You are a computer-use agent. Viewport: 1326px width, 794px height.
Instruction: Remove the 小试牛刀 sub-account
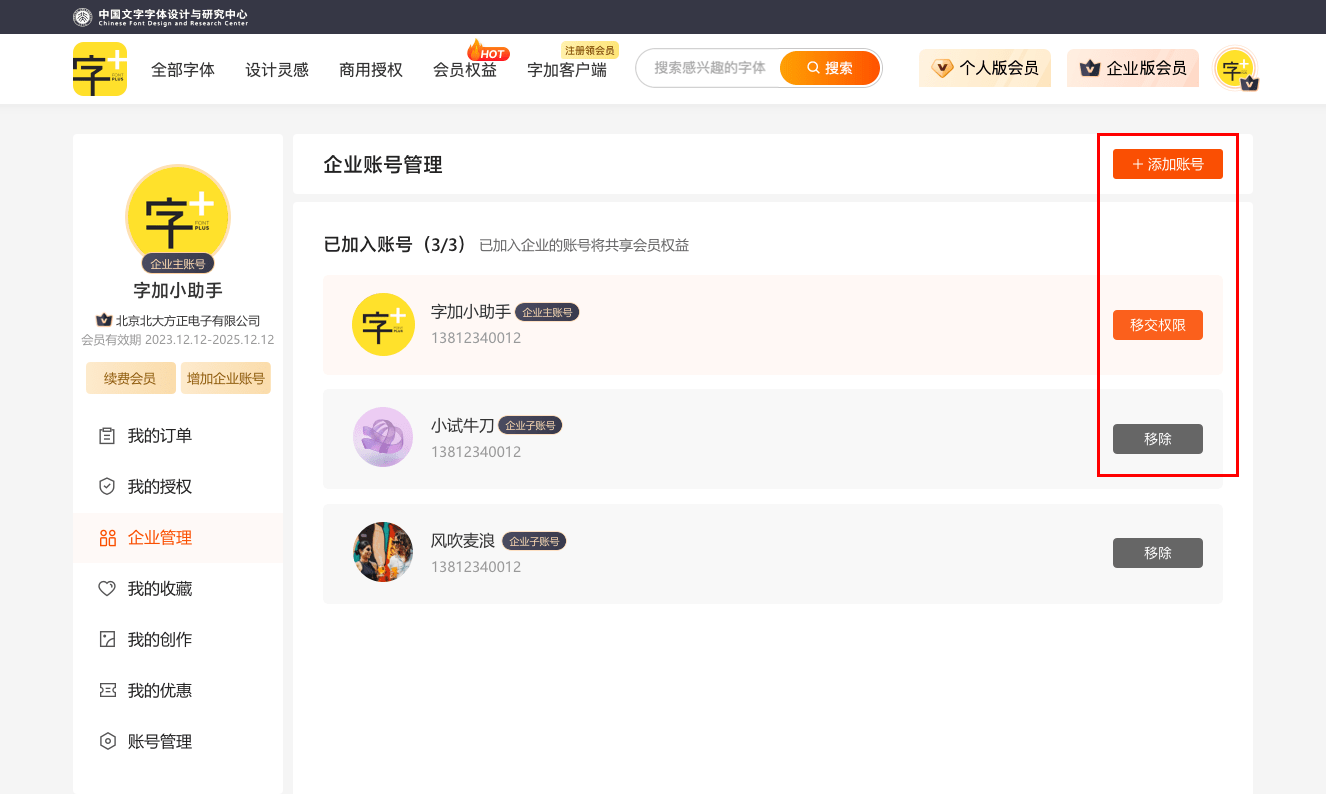1157,439
